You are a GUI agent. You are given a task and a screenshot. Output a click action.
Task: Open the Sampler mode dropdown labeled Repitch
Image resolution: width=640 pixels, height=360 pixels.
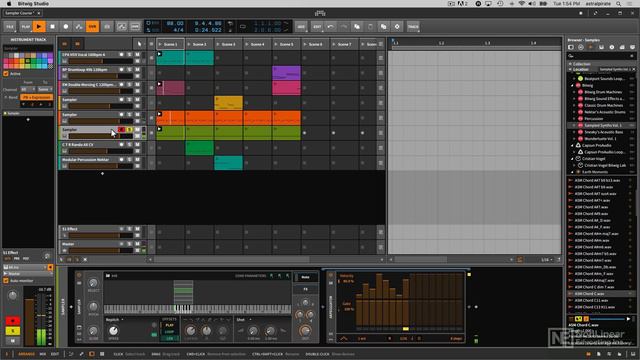[115, 320]
